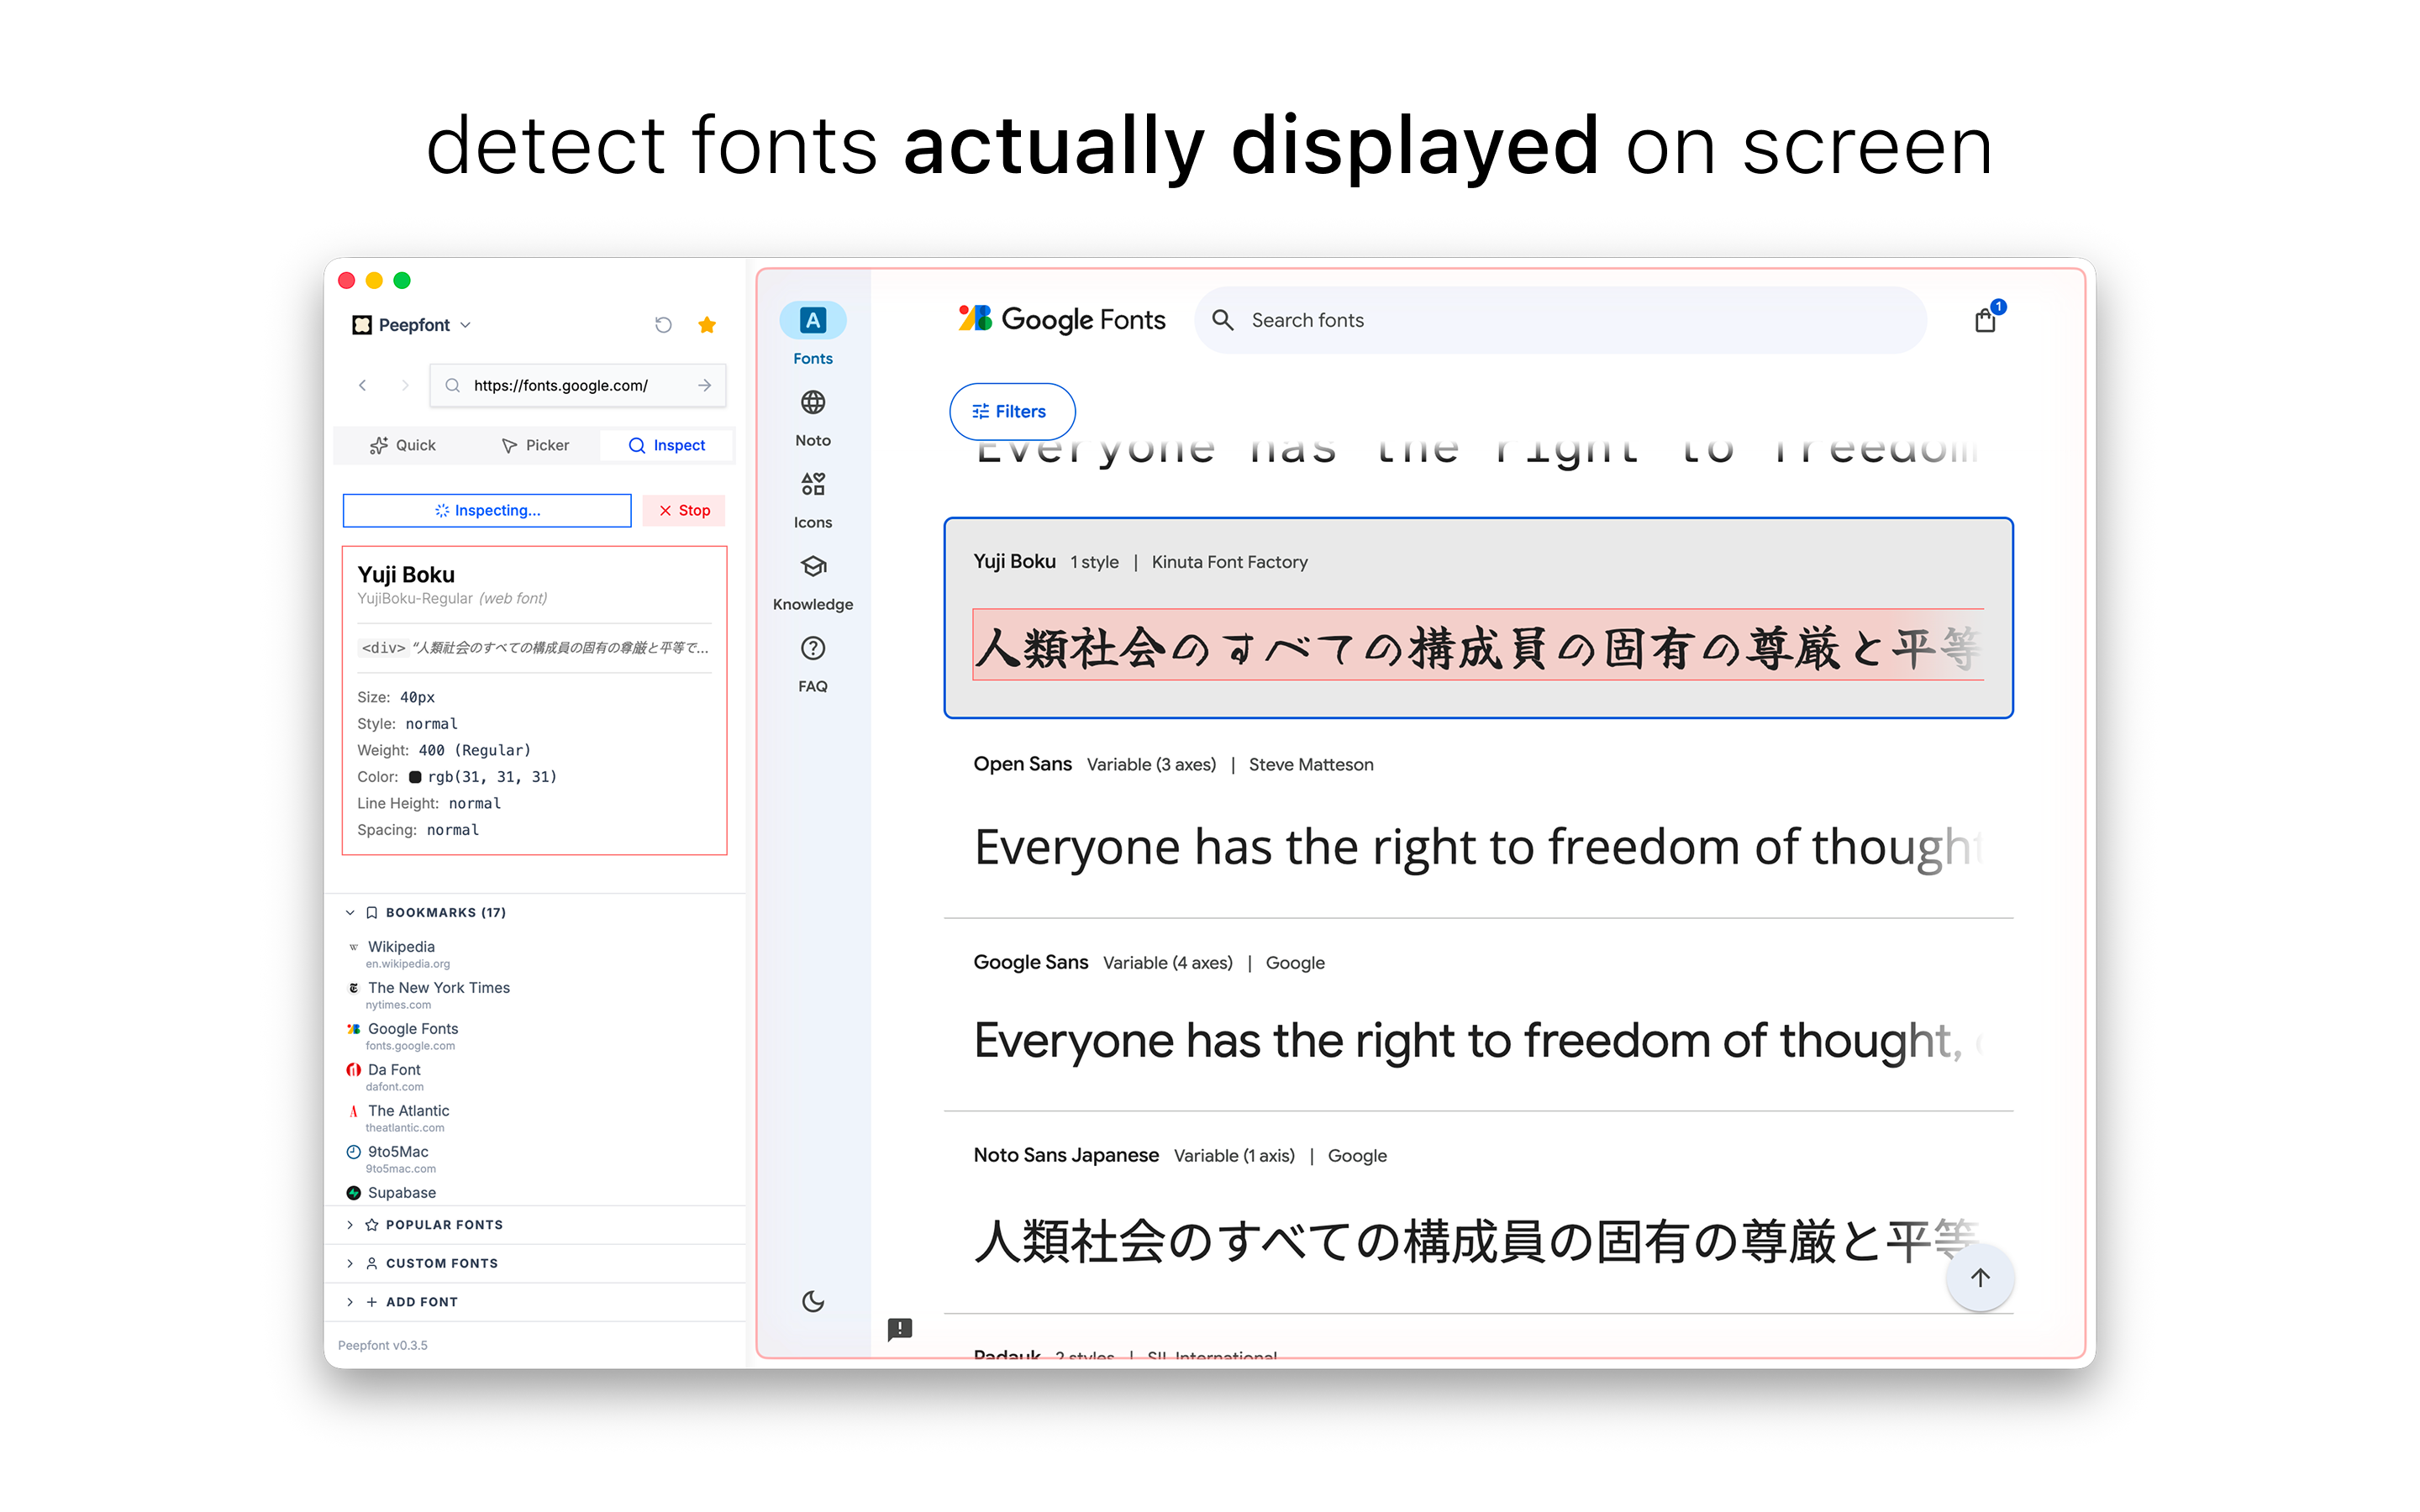Image resolution: width=2420 pixels, height=1512 pixels.
Task: Click the Custom Fonts person icon
Action: (372, 1263)
